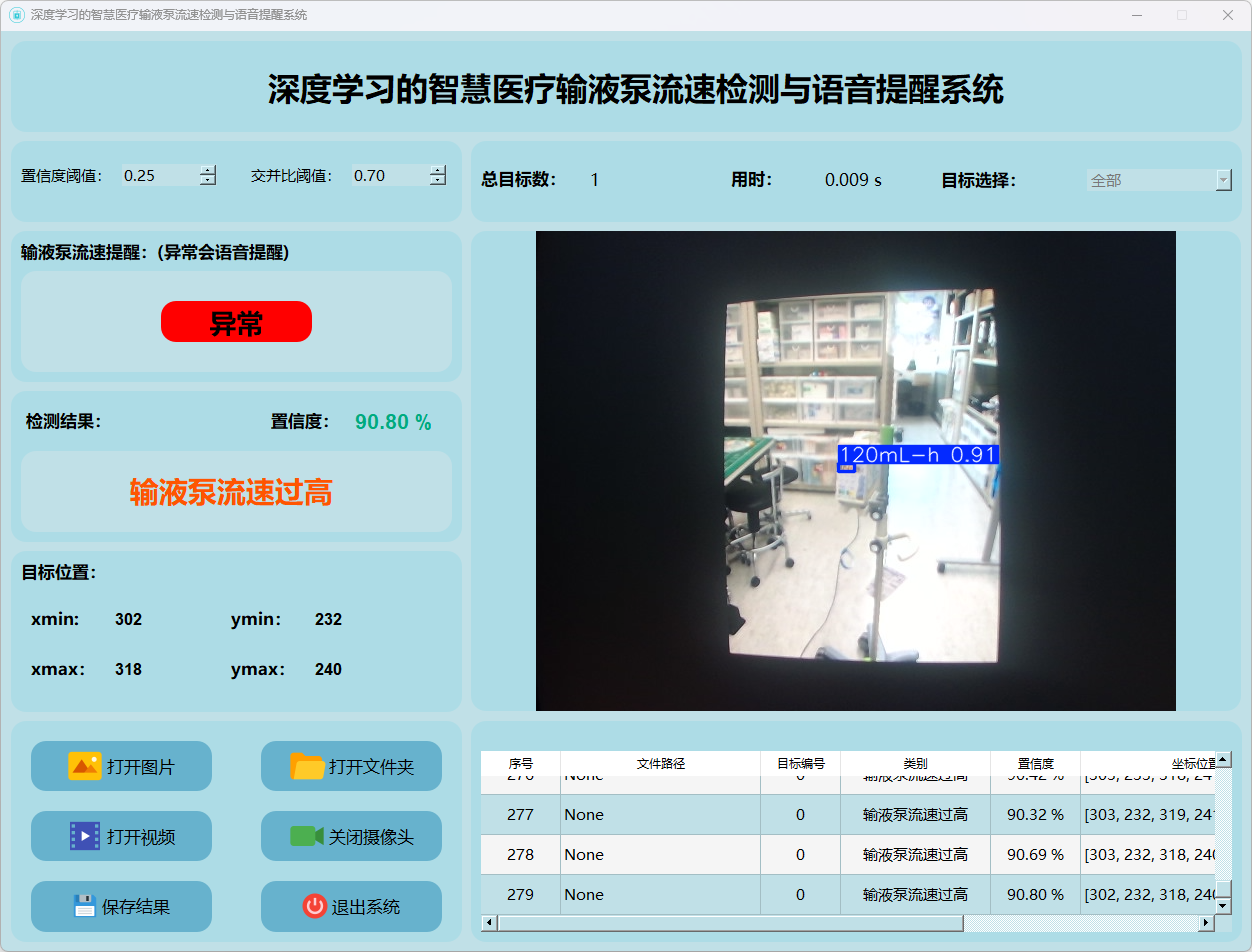The height and width of the screenshot is (952, 1252).
Task: Click the red 异常 status button
Action: [x=236, y=322]
